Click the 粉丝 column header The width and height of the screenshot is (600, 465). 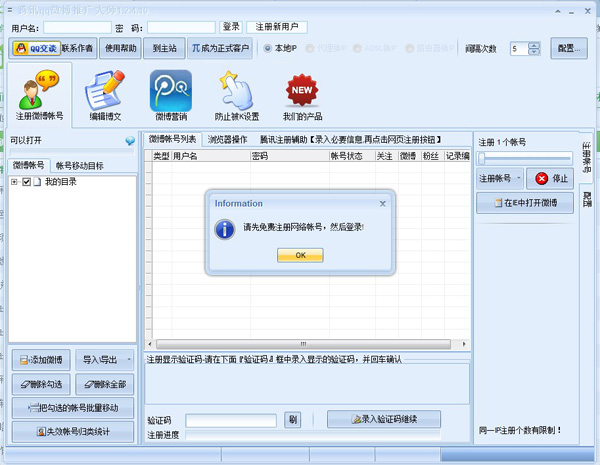pyautogui.click(x=432, y=156)
